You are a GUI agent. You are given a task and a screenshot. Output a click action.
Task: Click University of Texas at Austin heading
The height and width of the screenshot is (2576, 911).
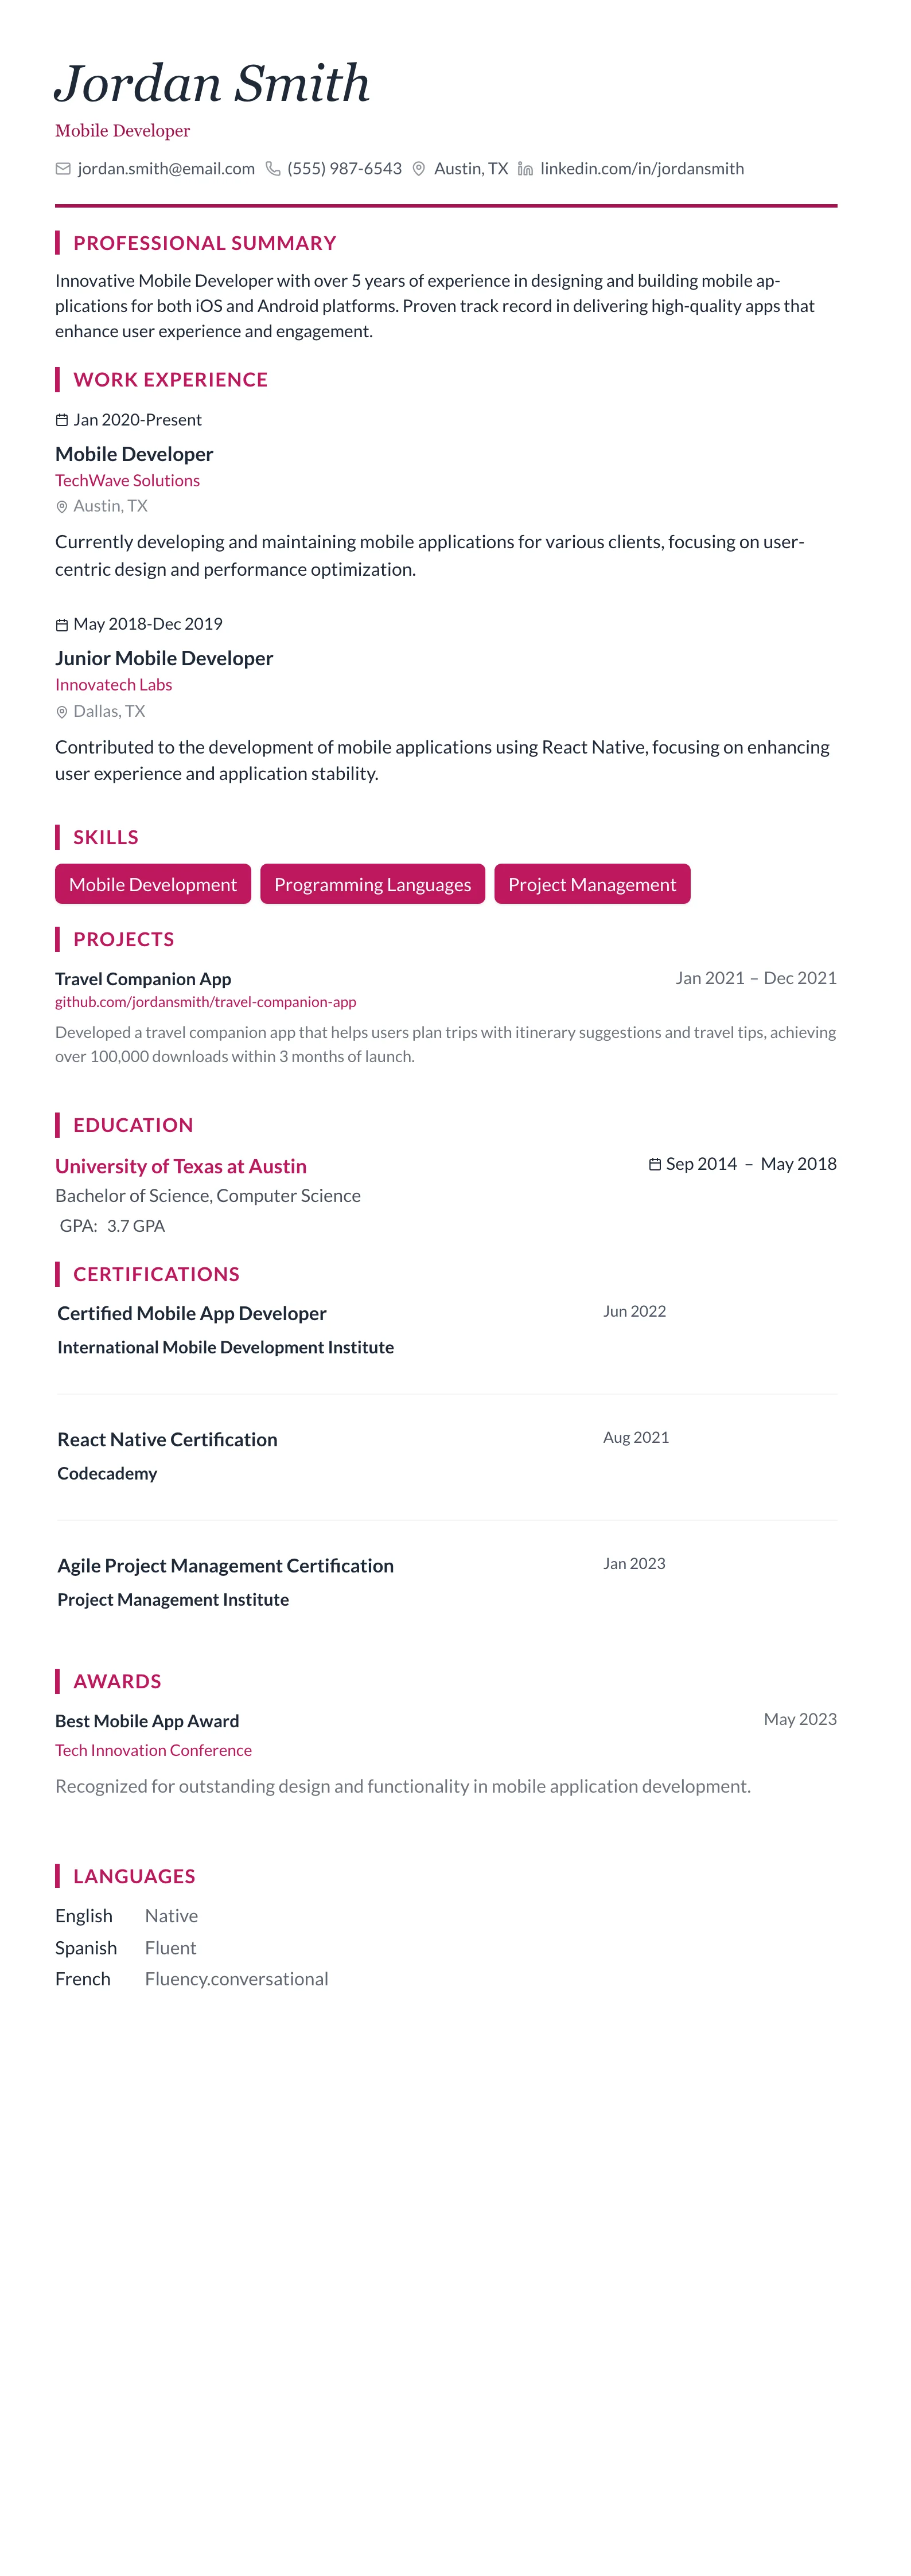(x=181, y=1166)
